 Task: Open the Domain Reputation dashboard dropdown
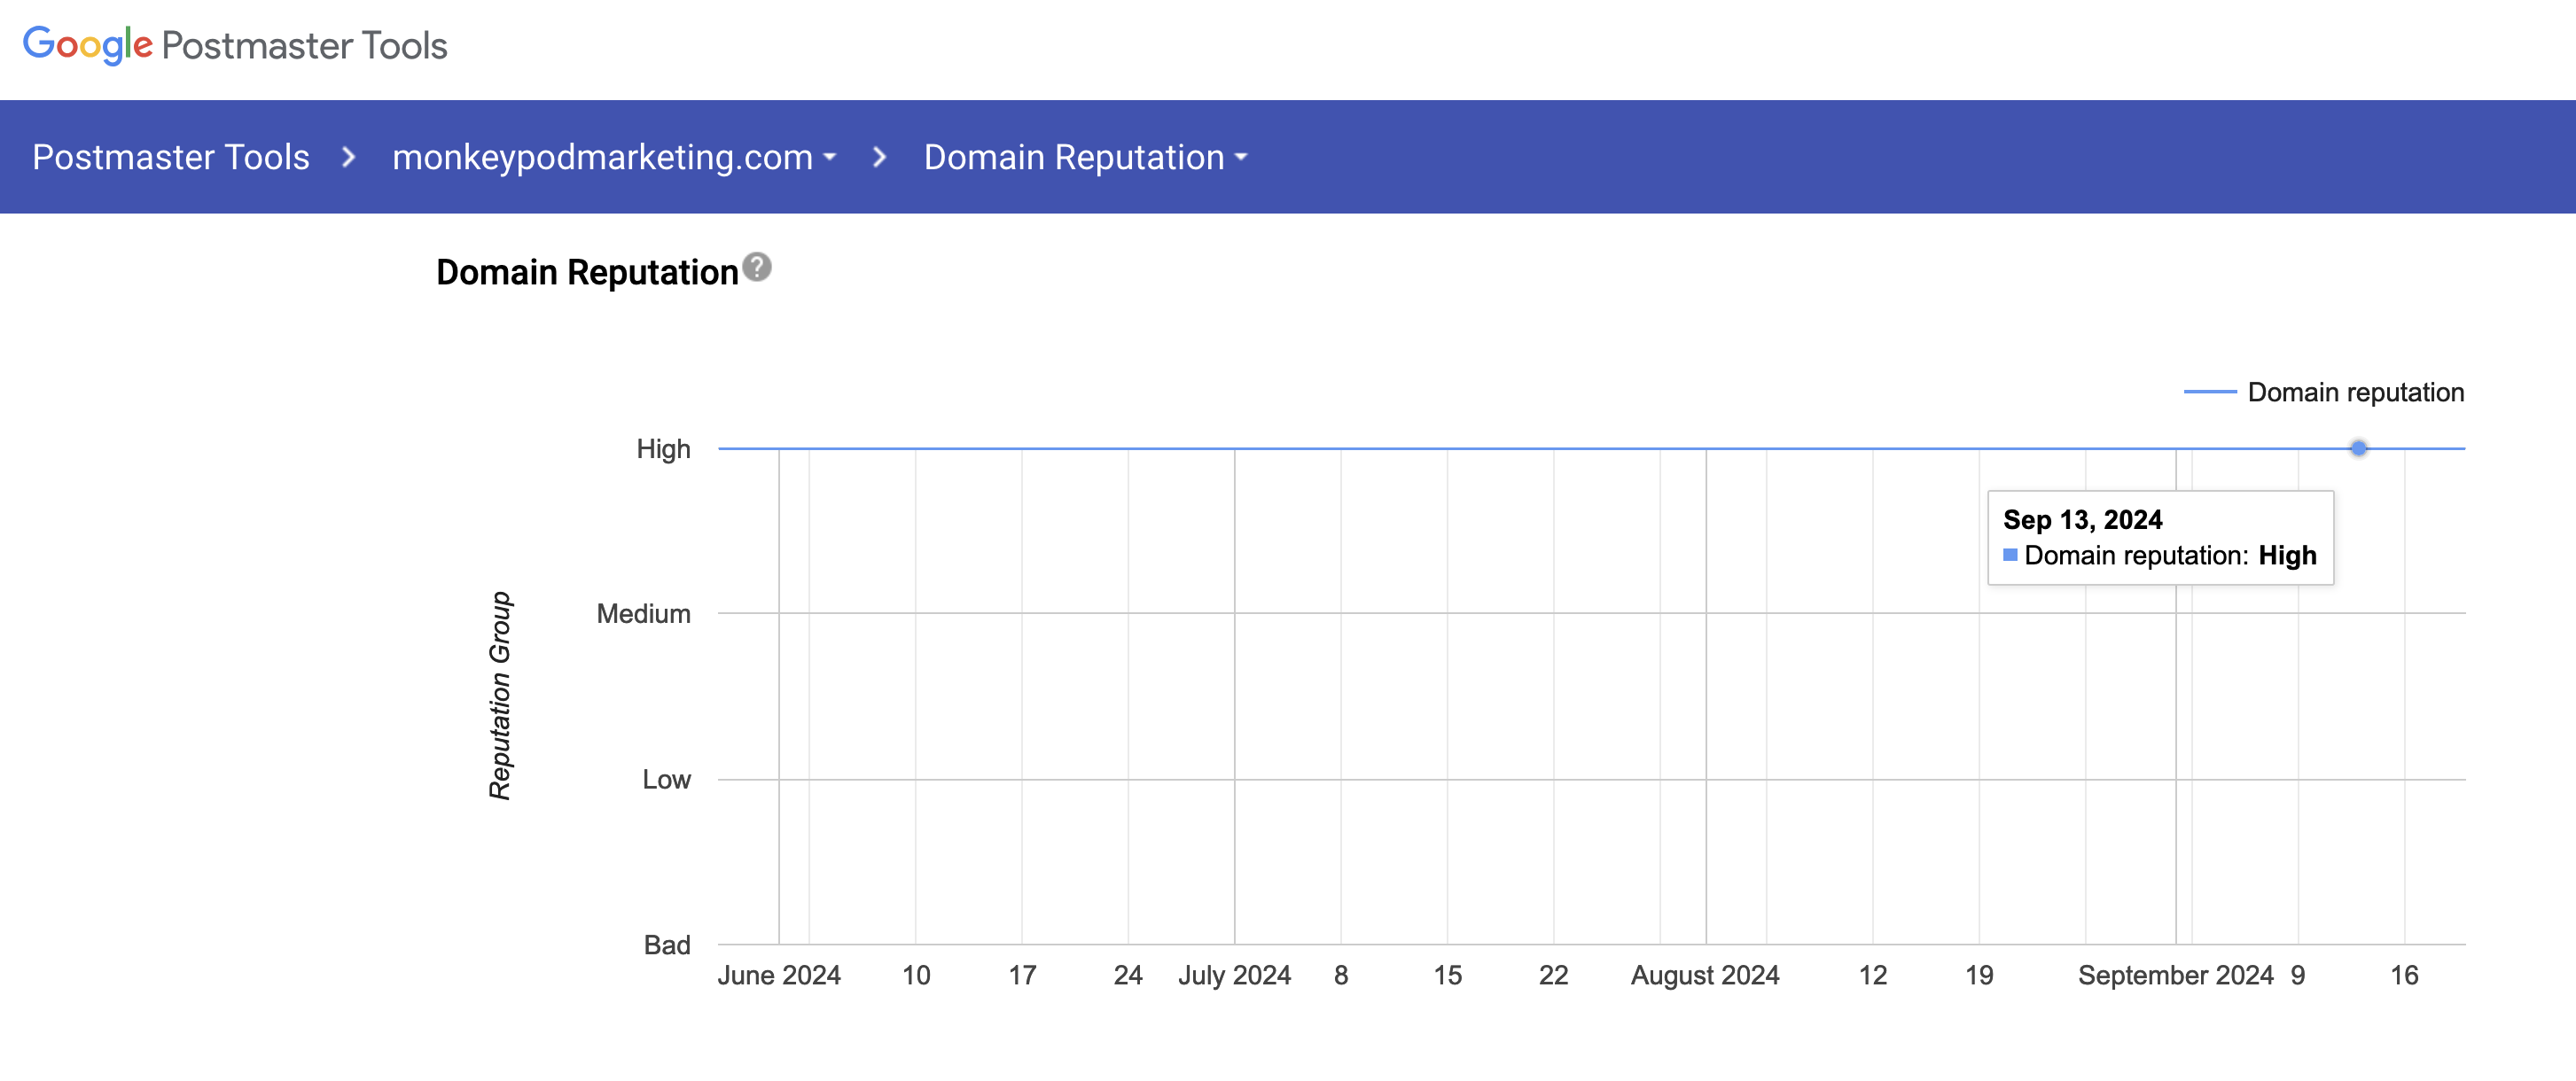tap(1084, 157)
